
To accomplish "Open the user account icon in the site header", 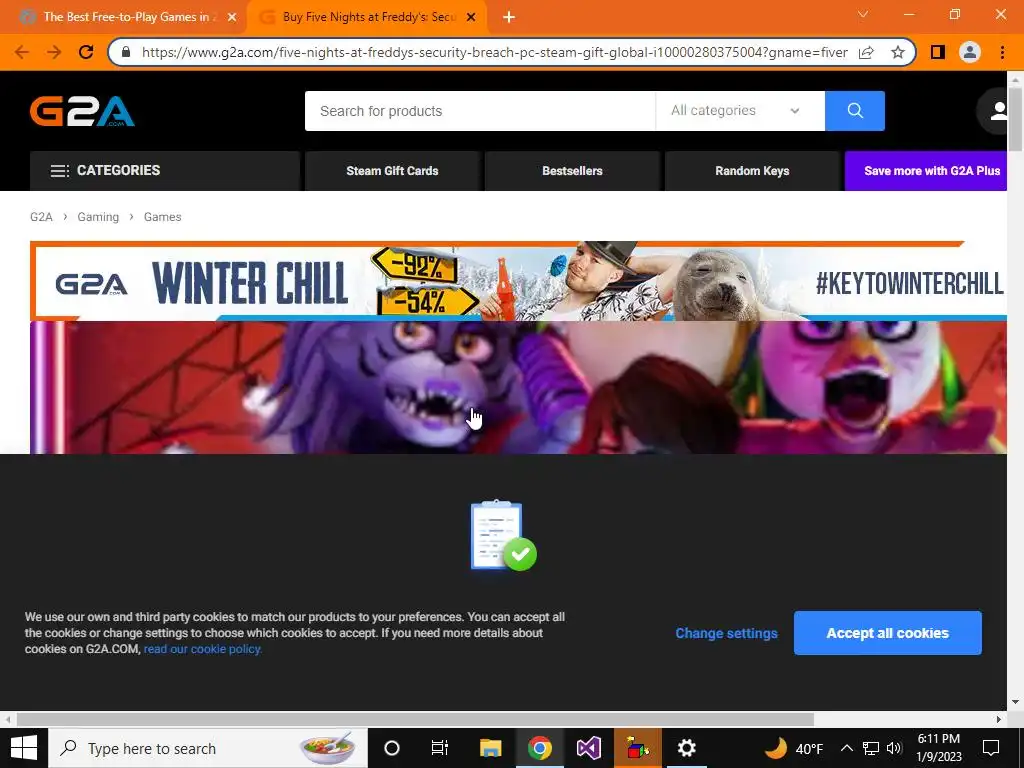I will tap(997, 111).
